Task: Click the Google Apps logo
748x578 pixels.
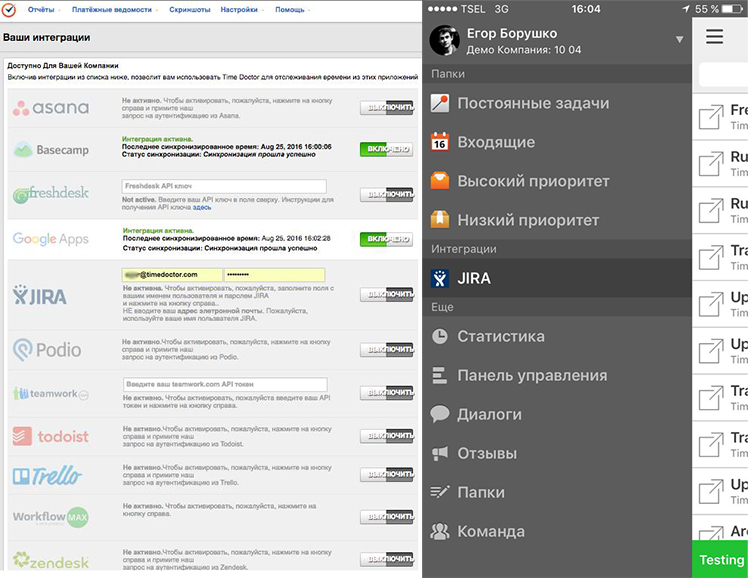Action: [51, 238]
